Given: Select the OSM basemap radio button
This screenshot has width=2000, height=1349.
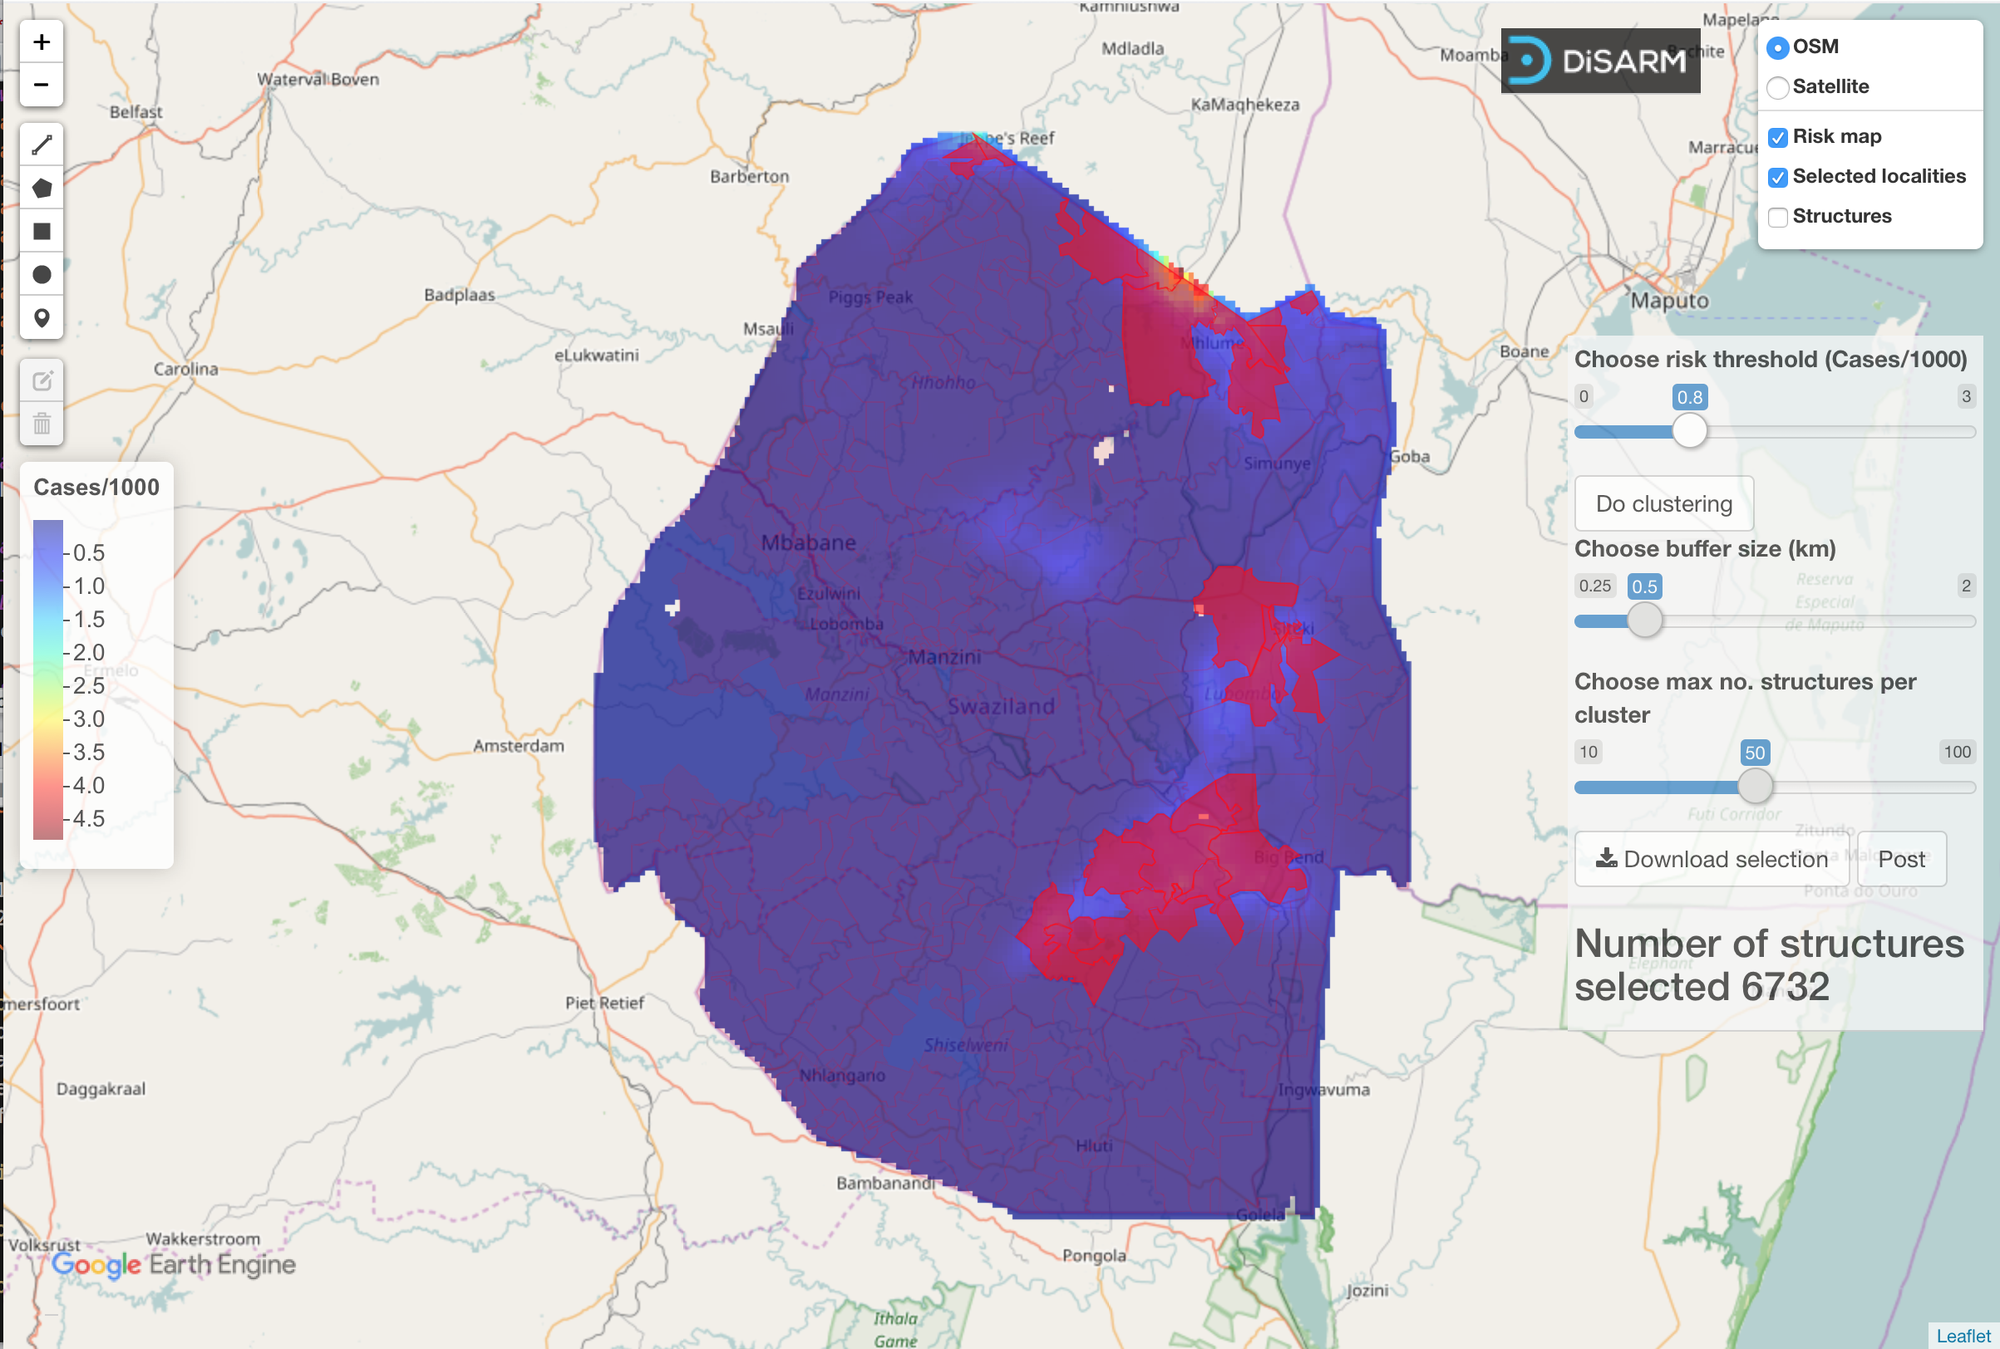Looking at the screenshot, I should [x=1777, y=47].
